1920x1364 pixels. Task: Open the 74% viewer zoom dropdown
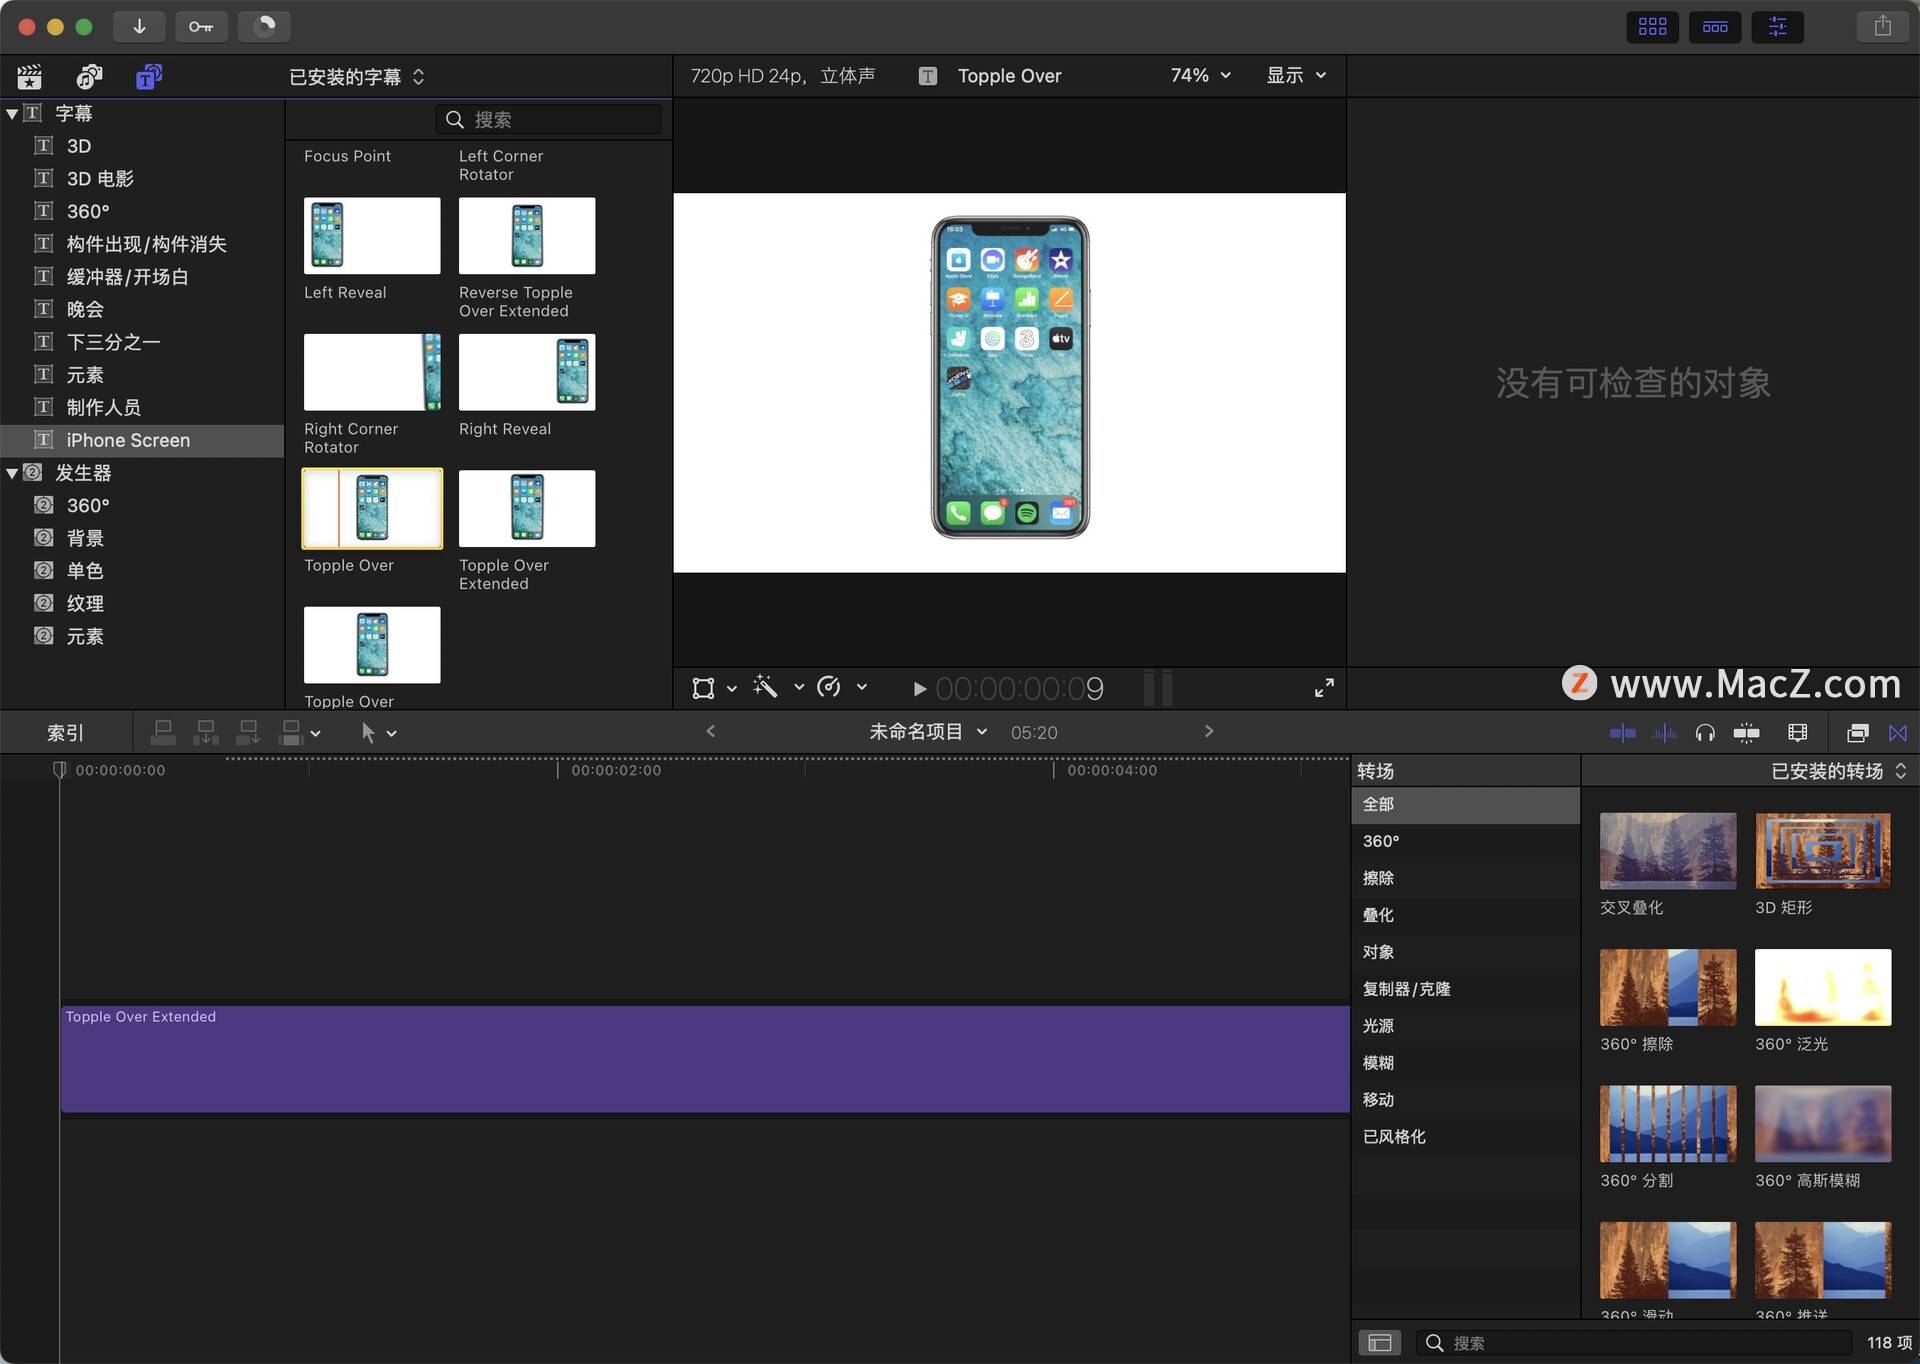(1200, 76)
